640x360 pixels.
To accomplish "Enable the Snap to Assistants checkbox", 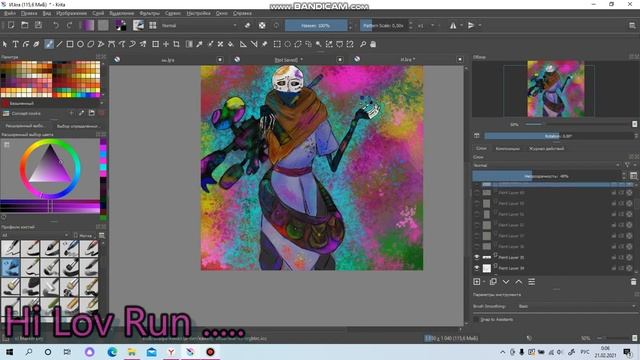I will click(x=476, y=320).
